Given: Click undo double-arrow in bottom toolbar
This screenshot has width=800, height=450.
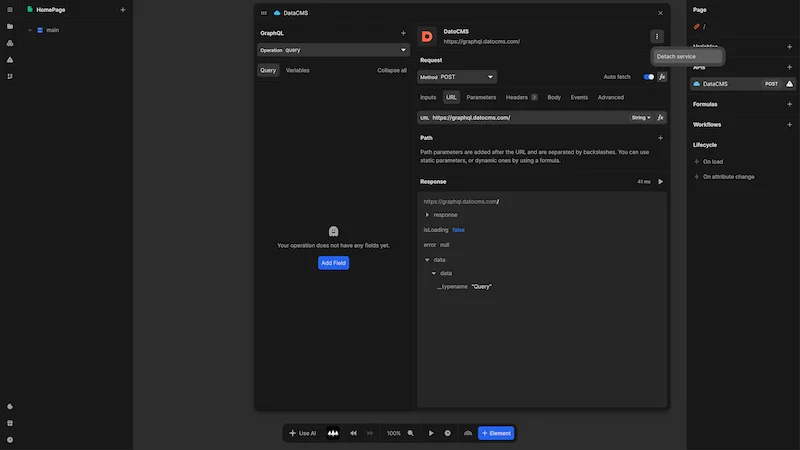Looking at the screenshot, I should 353,433.
